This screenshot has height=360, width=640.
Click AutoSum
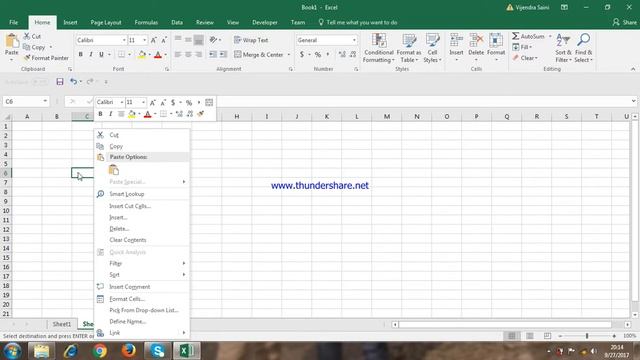(529, 36)
